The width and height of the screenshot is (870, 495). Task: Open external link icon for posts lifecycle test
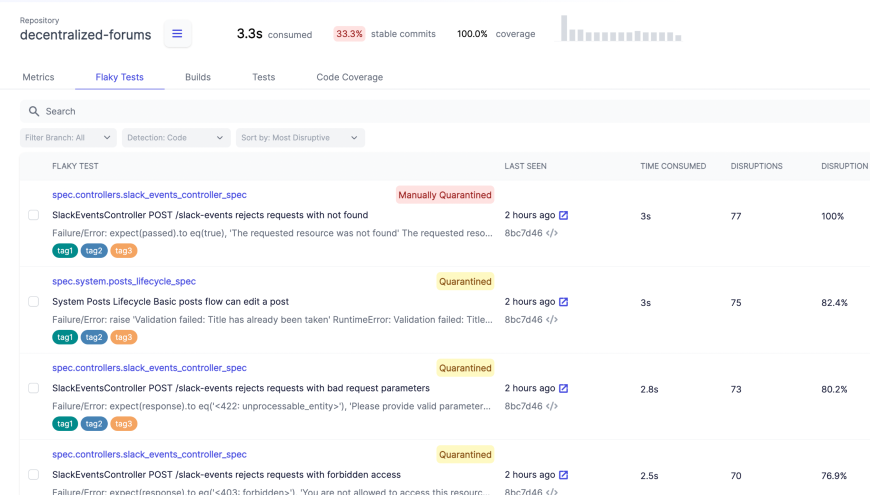point(563,302)
